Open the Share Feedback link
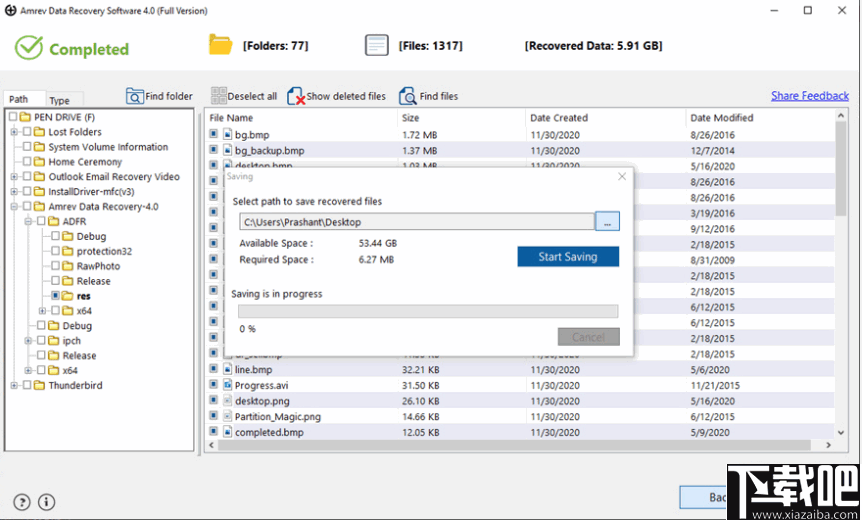The image size is (862, 520). coord(810,96)
